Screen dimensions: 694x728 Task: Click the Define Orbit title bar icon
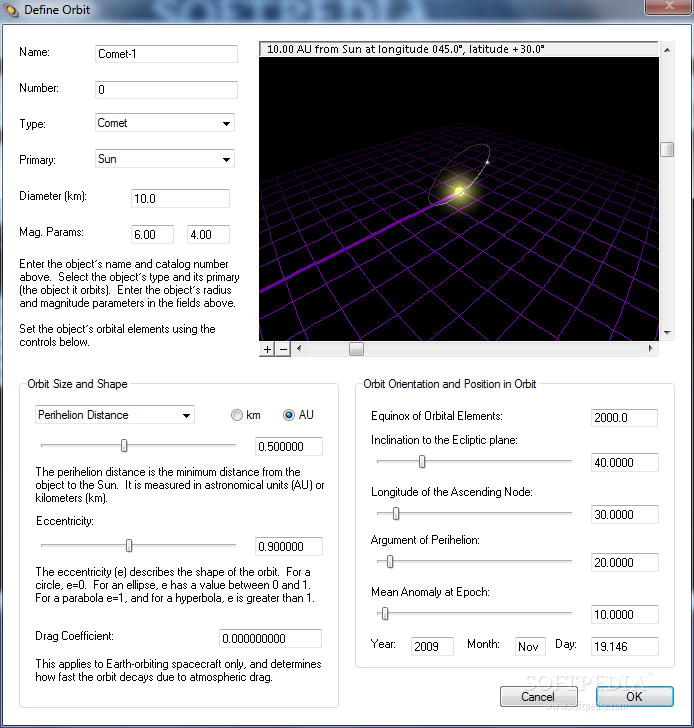[x=10, y=10]
